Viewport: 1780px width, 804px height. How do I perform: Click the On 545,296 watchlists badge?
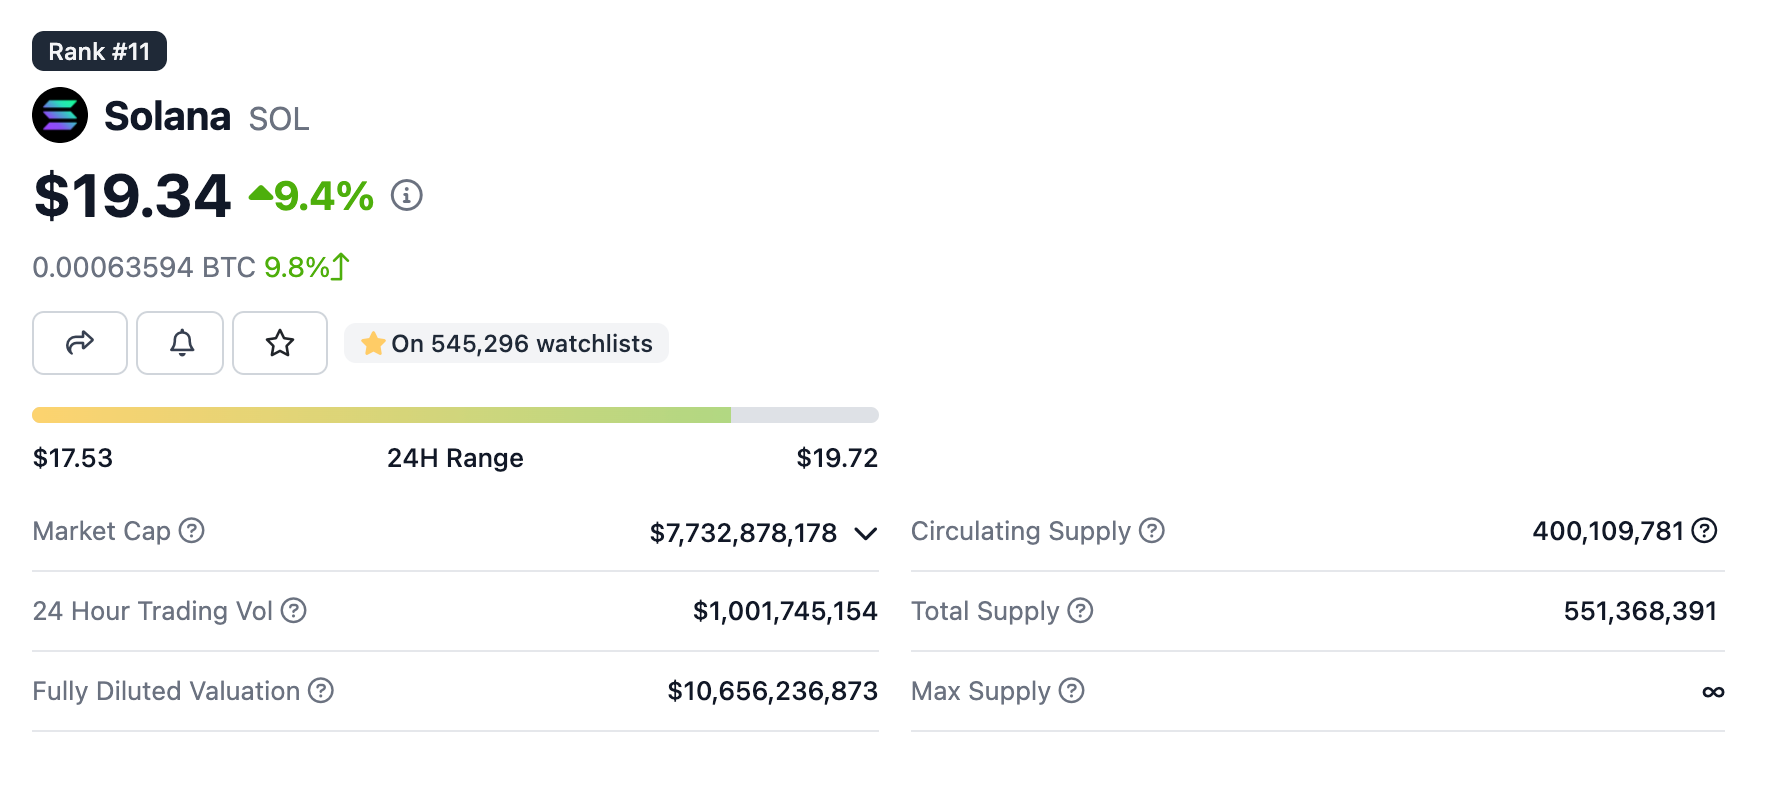point(506,343)
